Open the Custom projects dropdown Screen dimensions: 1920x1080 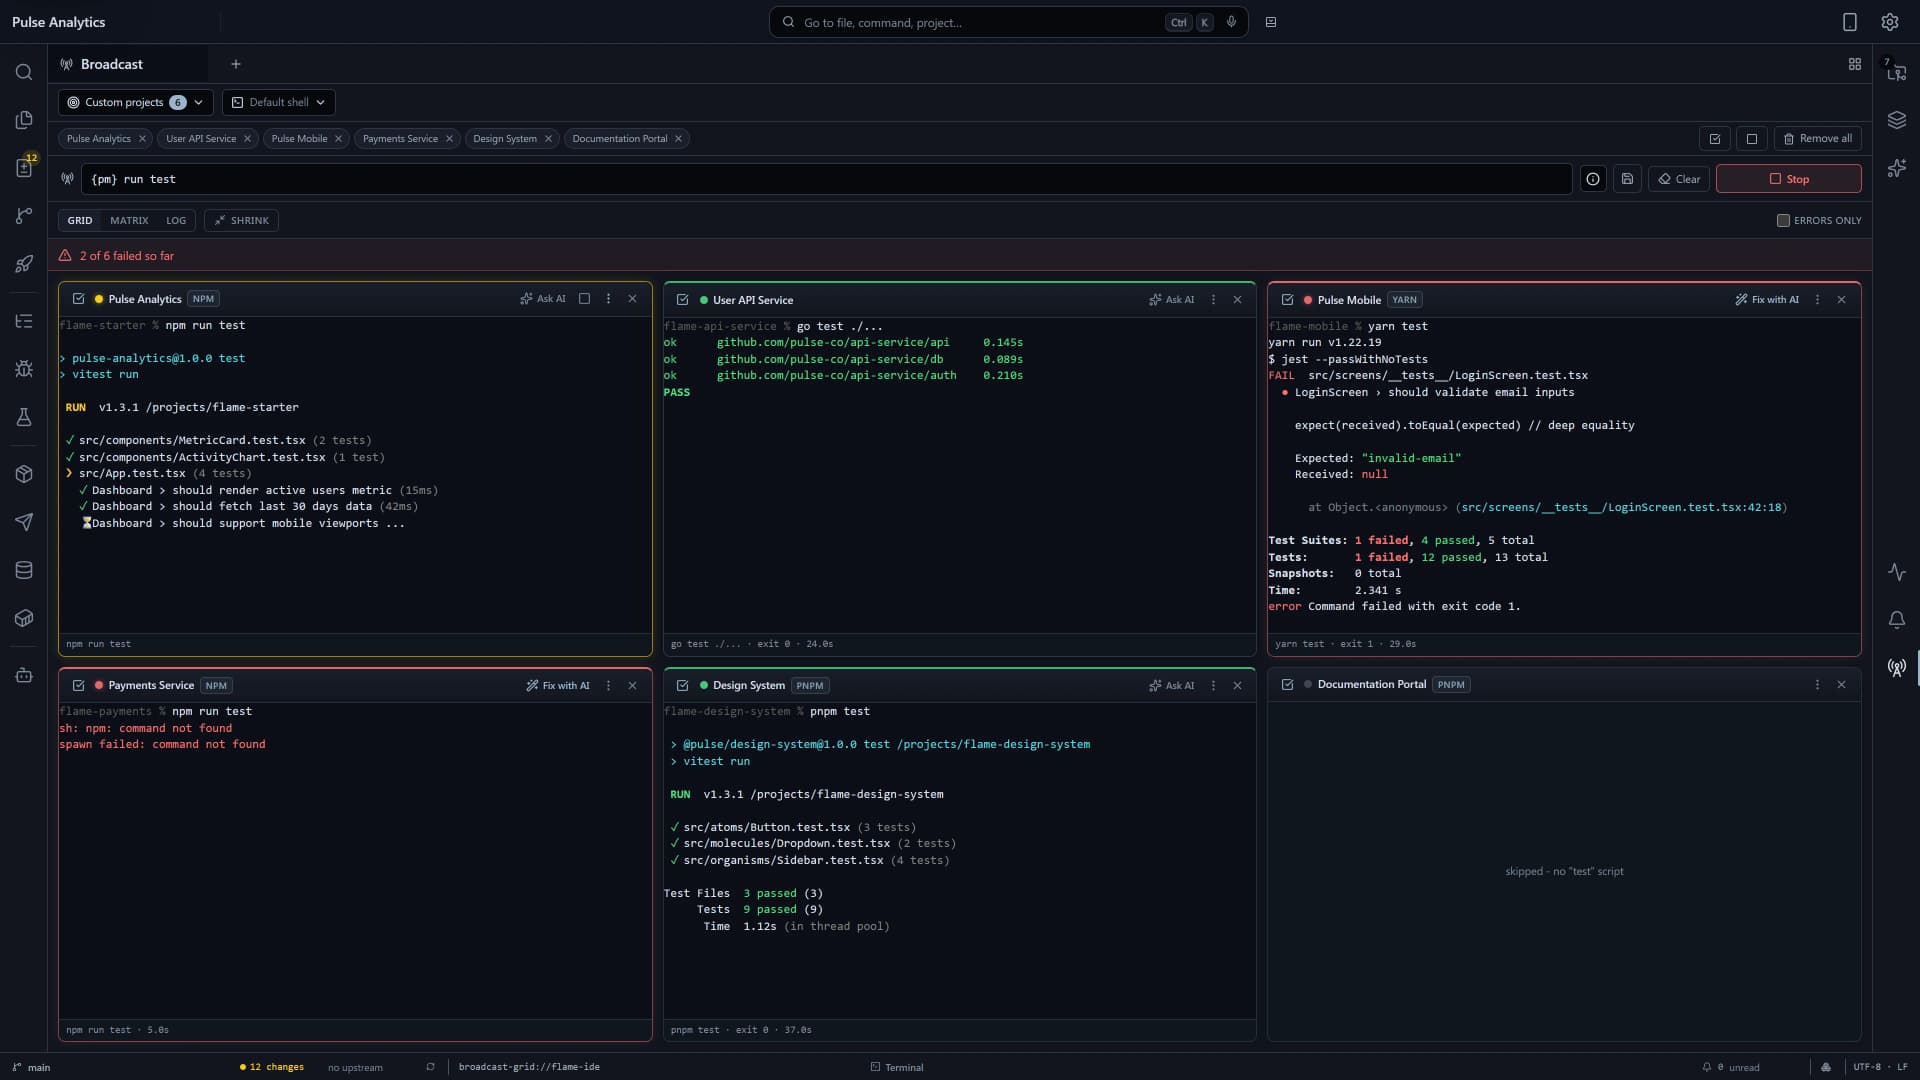135,102
